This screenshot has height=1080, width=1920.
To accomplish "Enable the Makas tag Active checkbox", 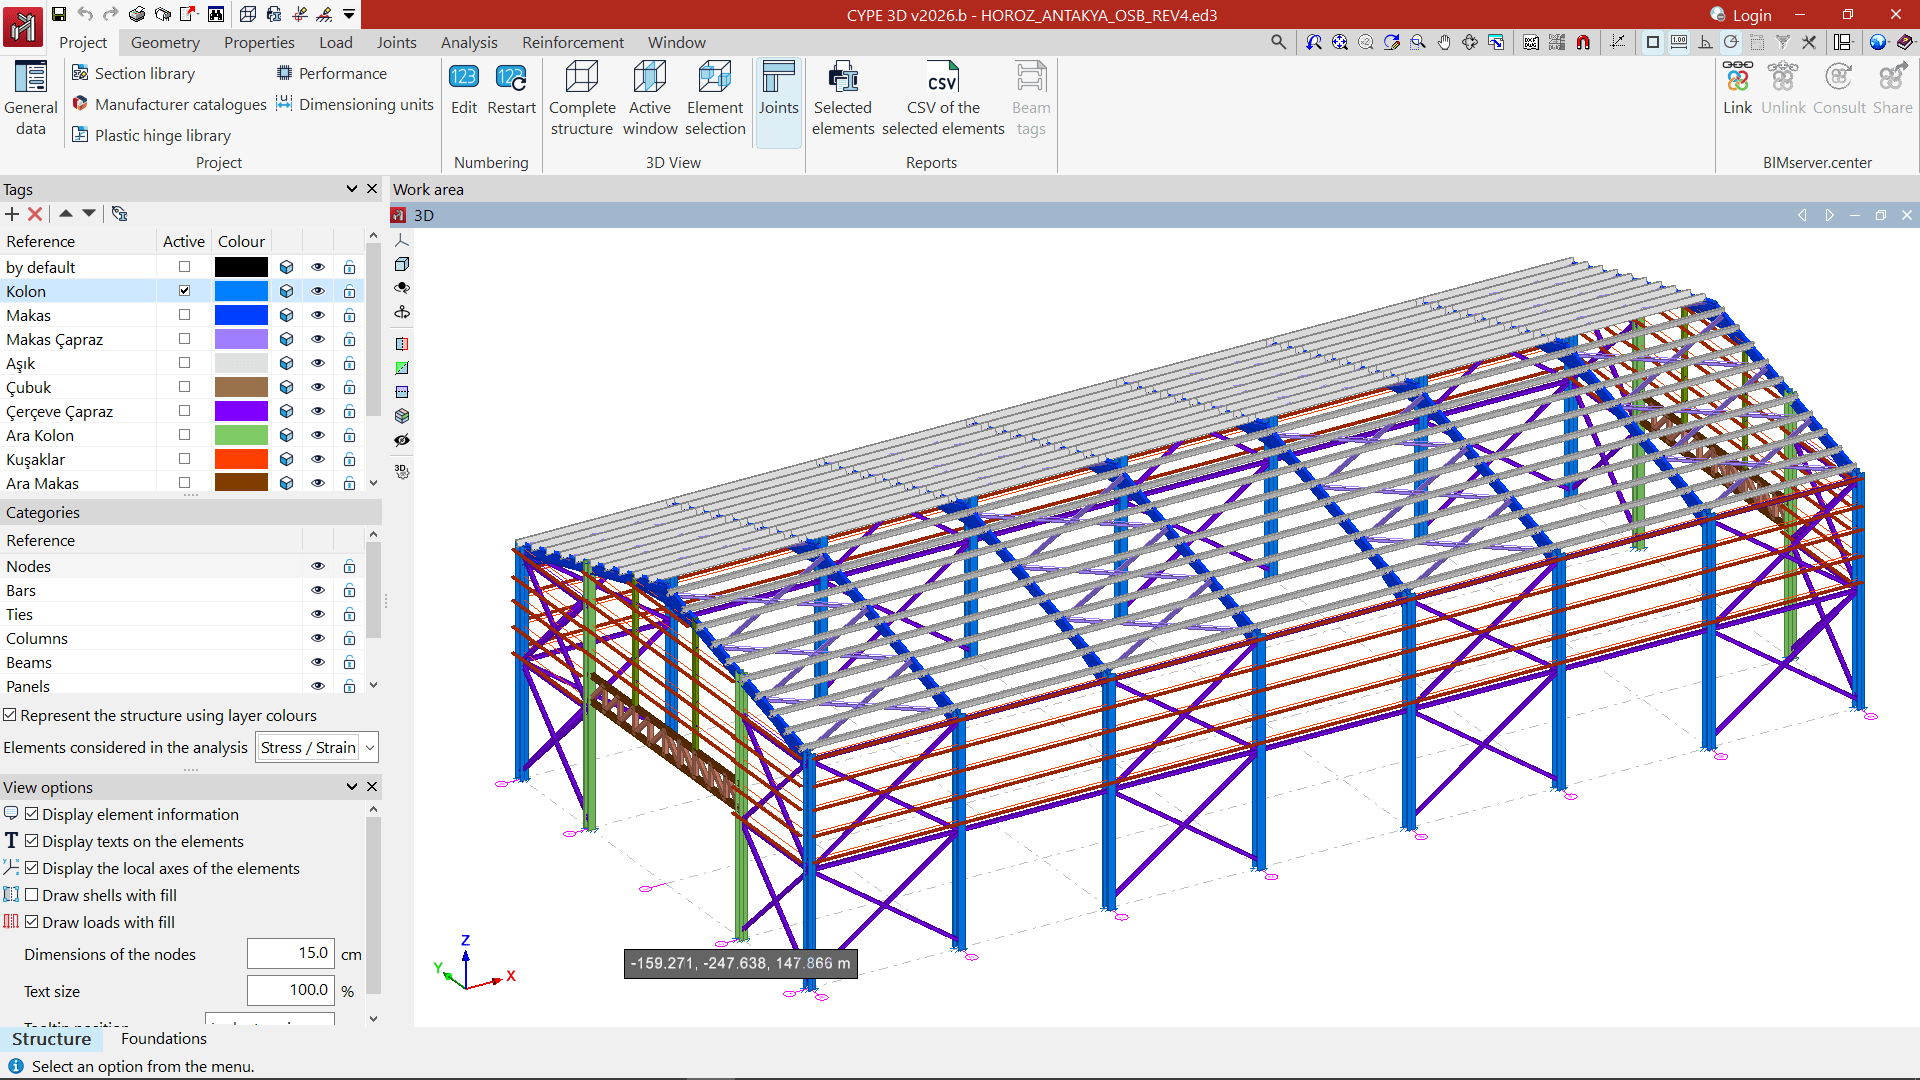I will point(184,315).
